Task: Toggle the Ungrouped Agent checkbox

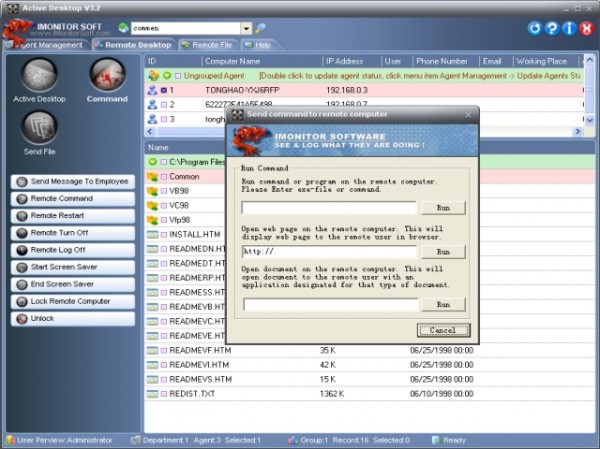Action: [178, 76]
